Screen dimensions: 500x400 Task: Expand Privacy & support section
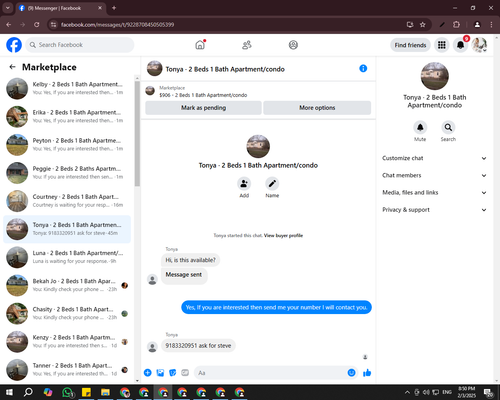[x=434, y=210]
